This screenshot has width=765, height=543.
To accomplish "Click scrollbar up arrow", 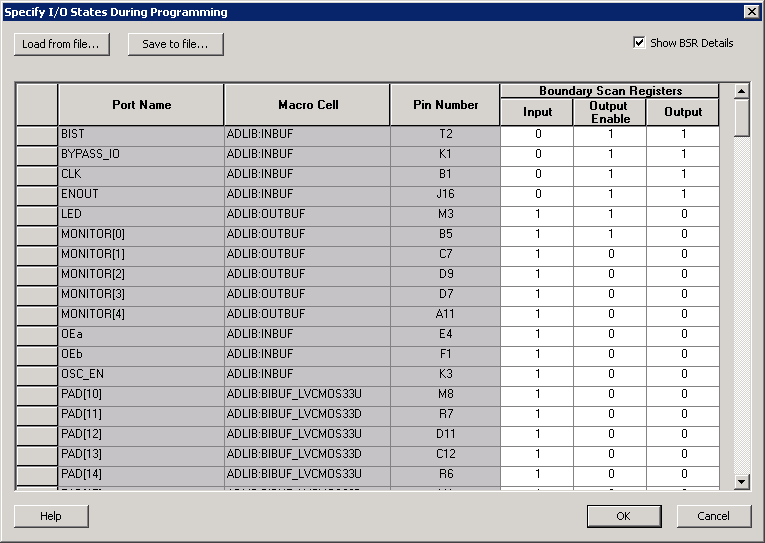I will click(741, 91).
